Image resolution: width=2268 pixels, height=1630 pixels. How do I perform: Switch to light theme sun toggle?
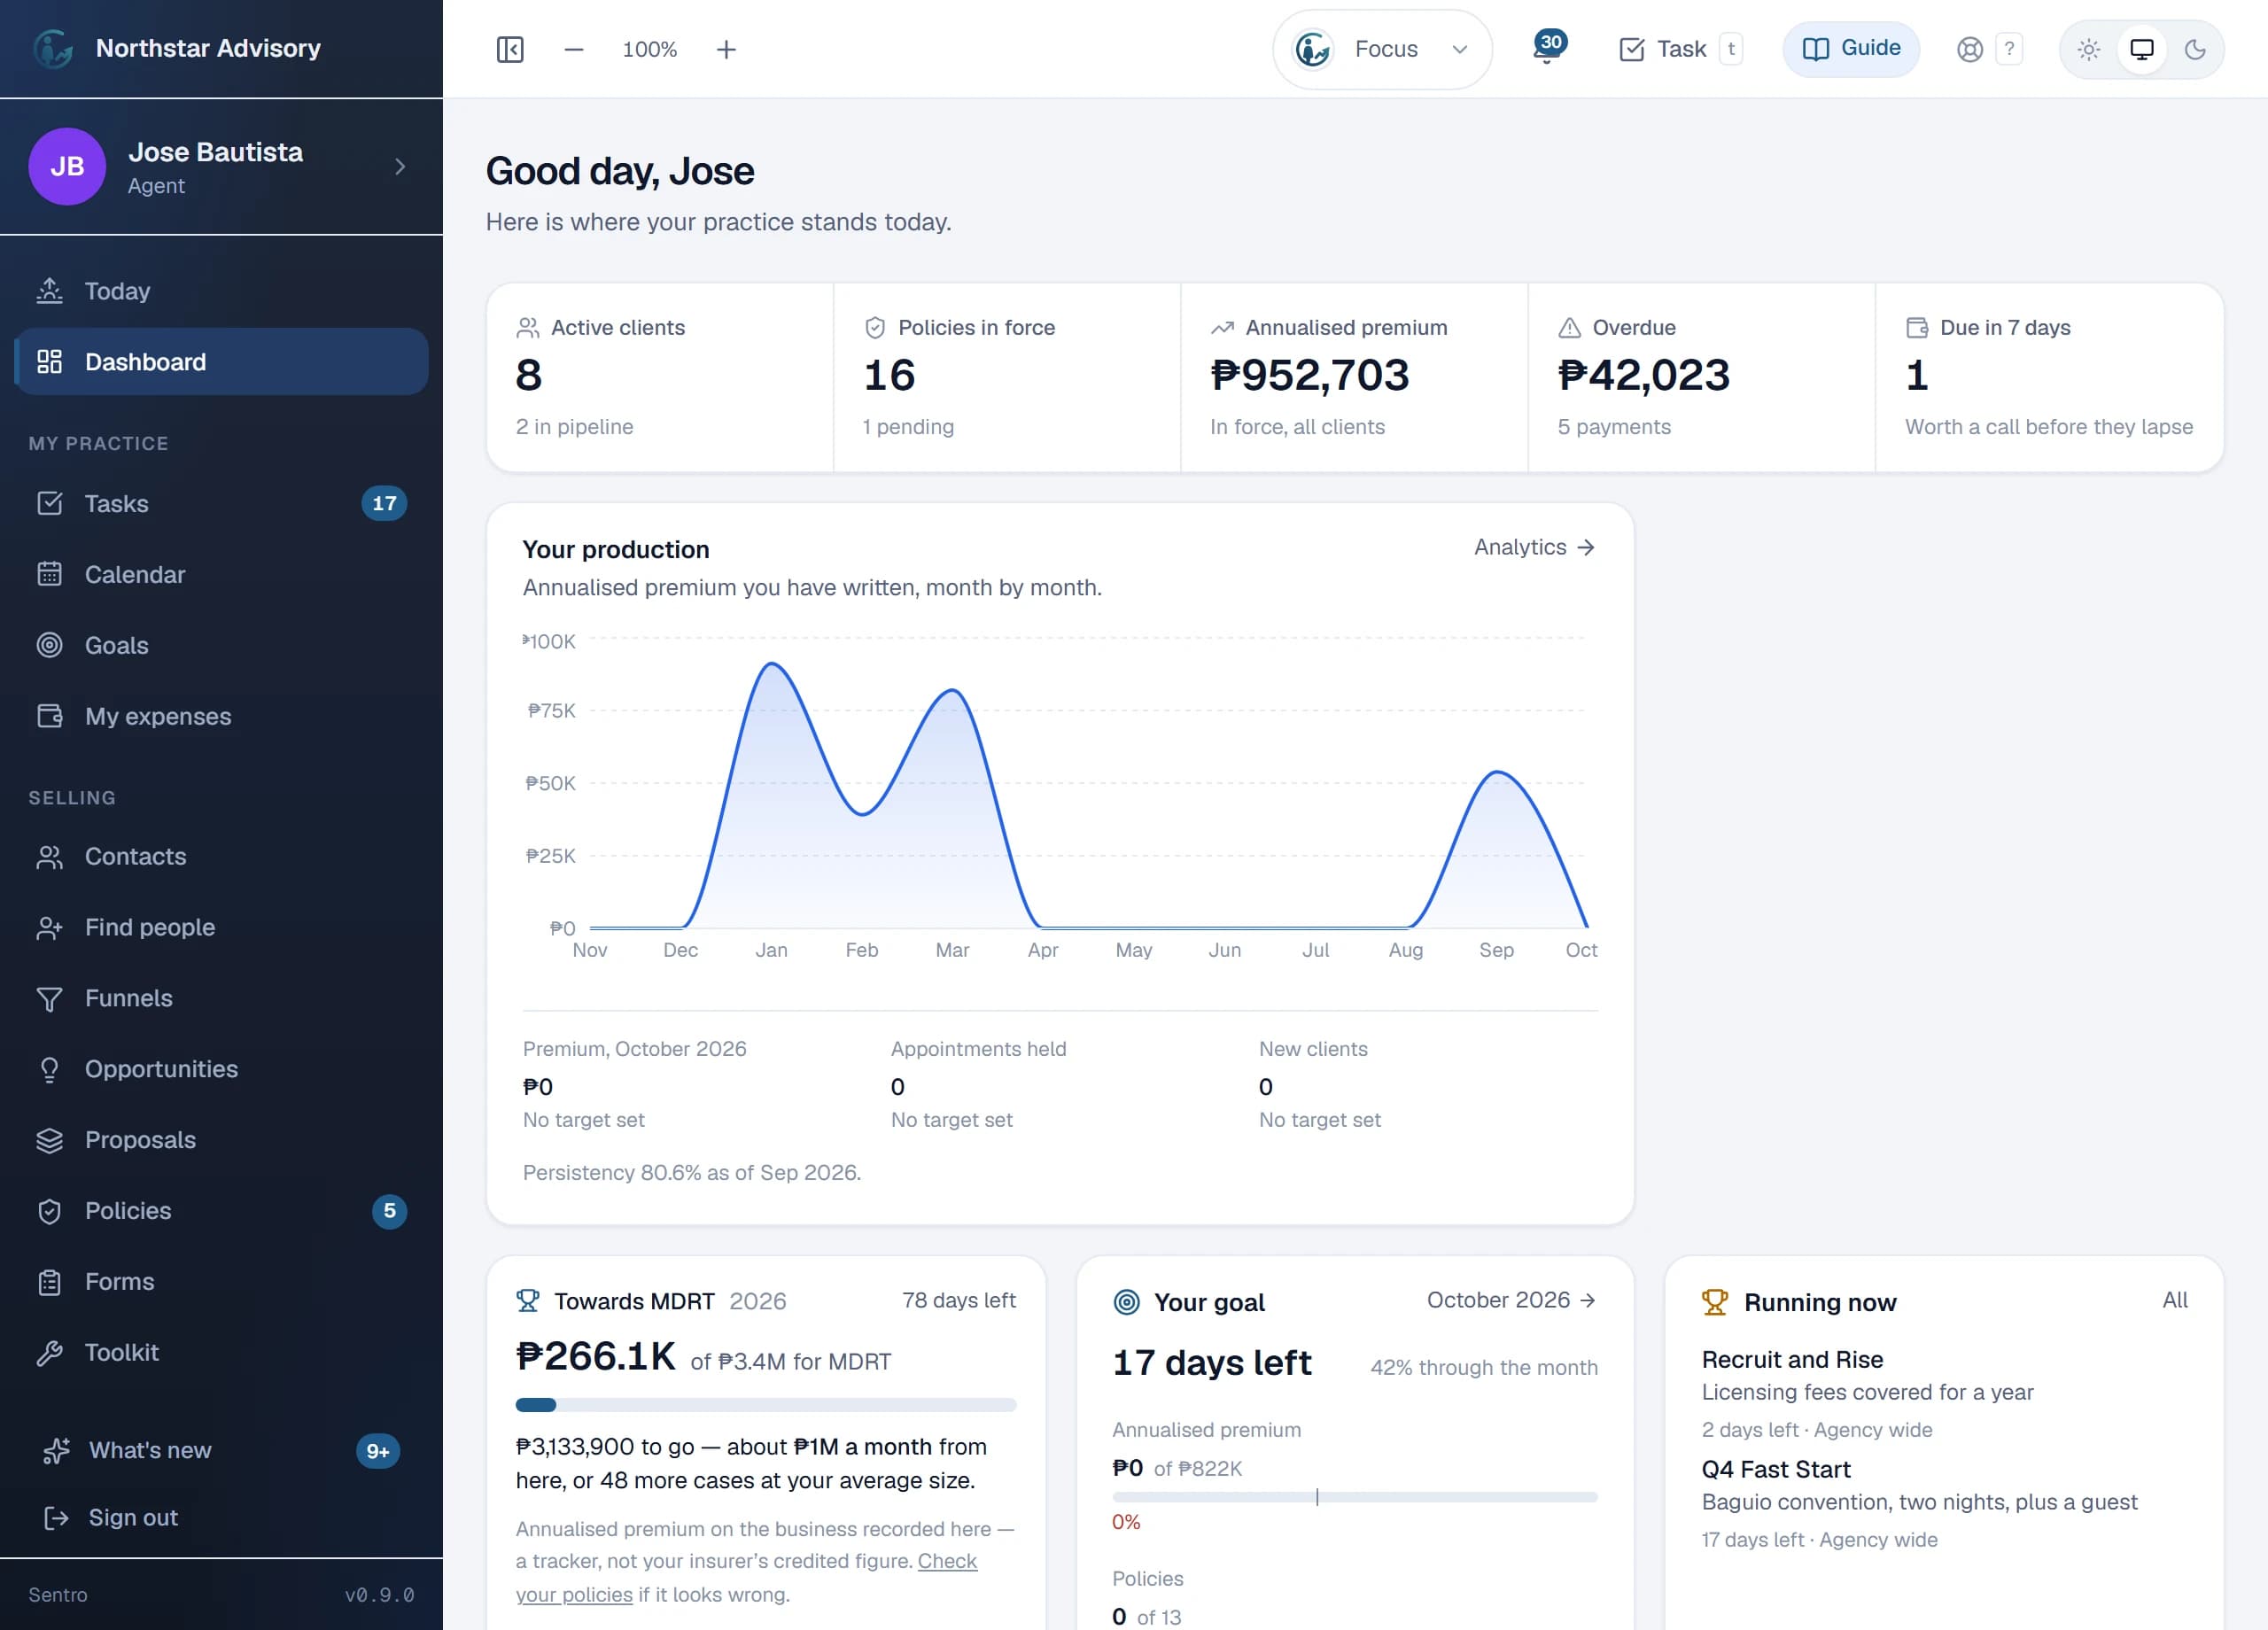(x=2088, y=49)
